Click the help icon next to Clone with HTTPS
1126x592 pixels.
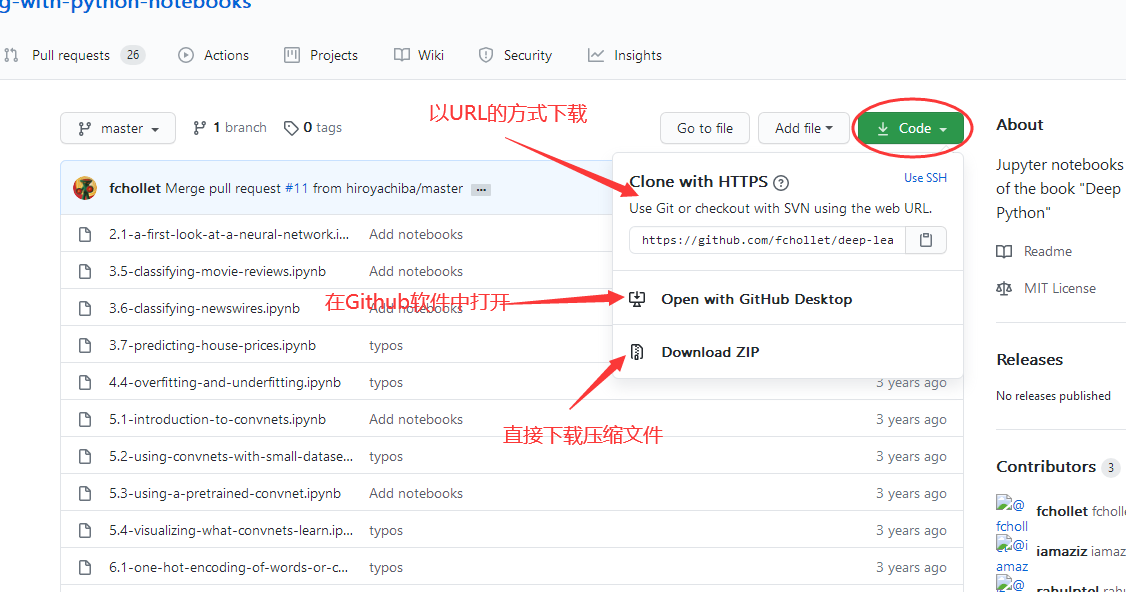click(781, 182)
